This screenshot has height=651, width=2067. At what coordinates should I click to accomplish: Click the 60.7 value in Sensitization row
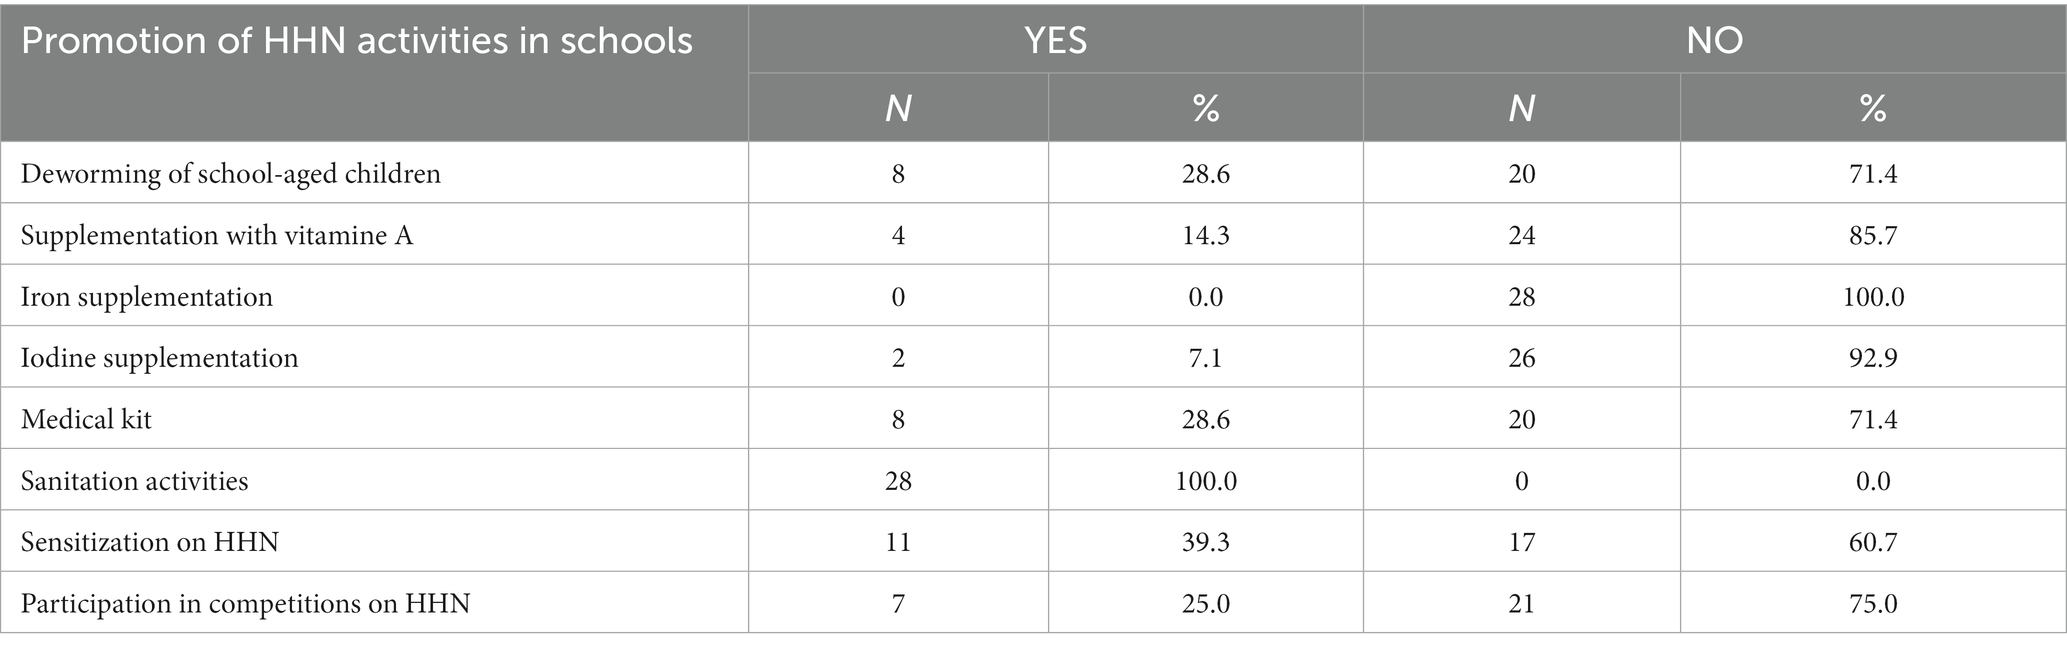[1873, 542]
